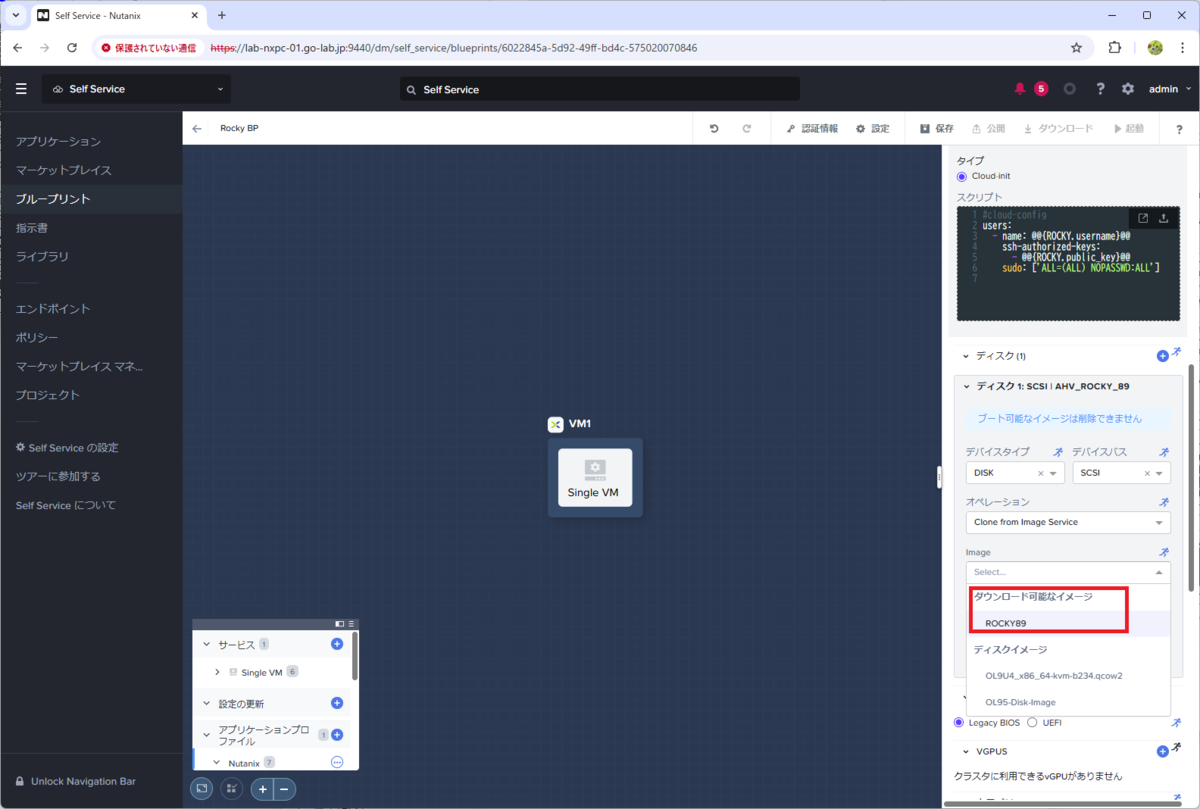Open the Self Service app switcher dropdown

click(x=136, y=89)
